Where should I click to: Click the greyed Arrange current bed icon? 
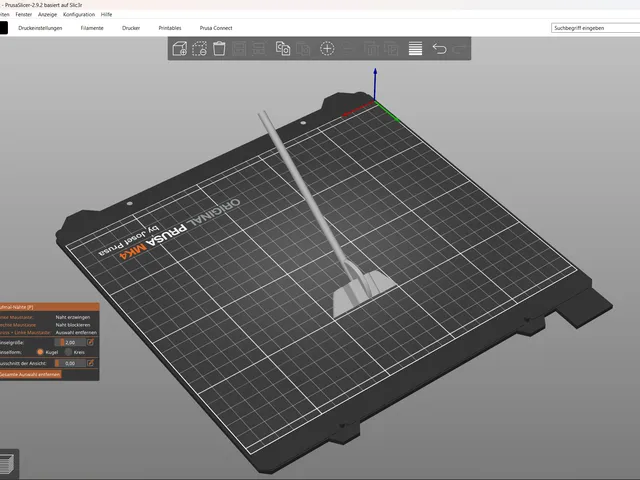[259, 49]
